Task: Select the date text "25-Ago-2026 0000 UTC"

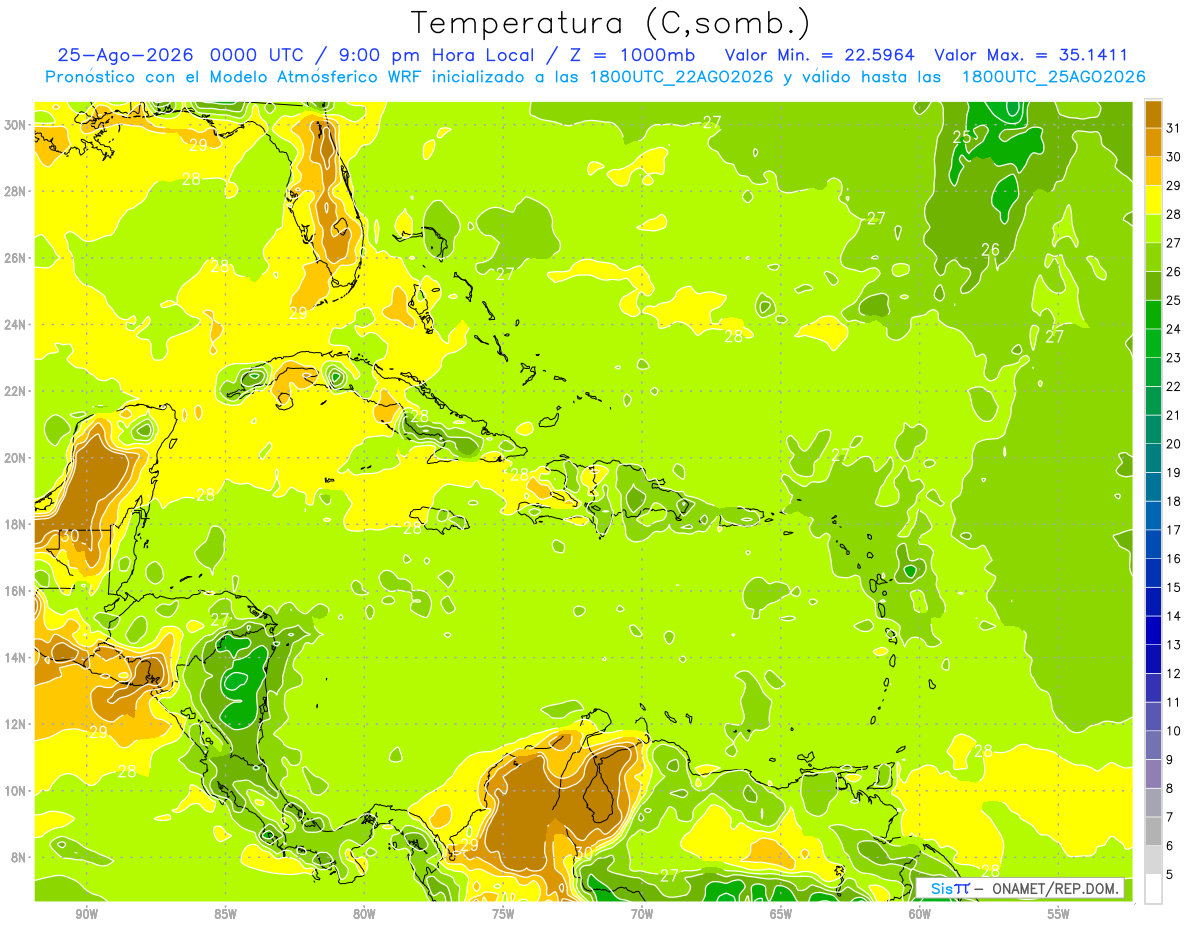Action: click(x=180, y=55)
